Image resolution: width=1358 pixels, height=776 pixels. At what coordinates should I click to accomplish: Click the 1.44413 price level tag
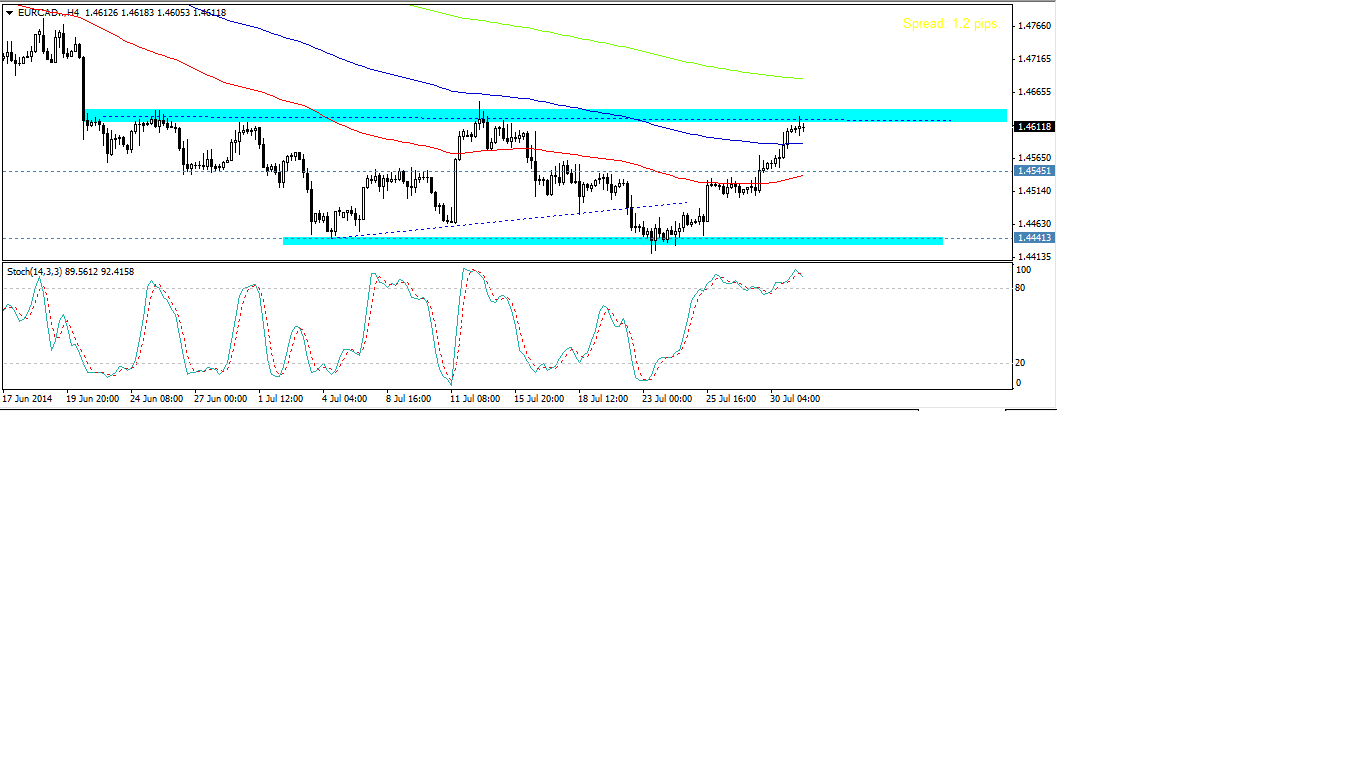[1034, 238]
